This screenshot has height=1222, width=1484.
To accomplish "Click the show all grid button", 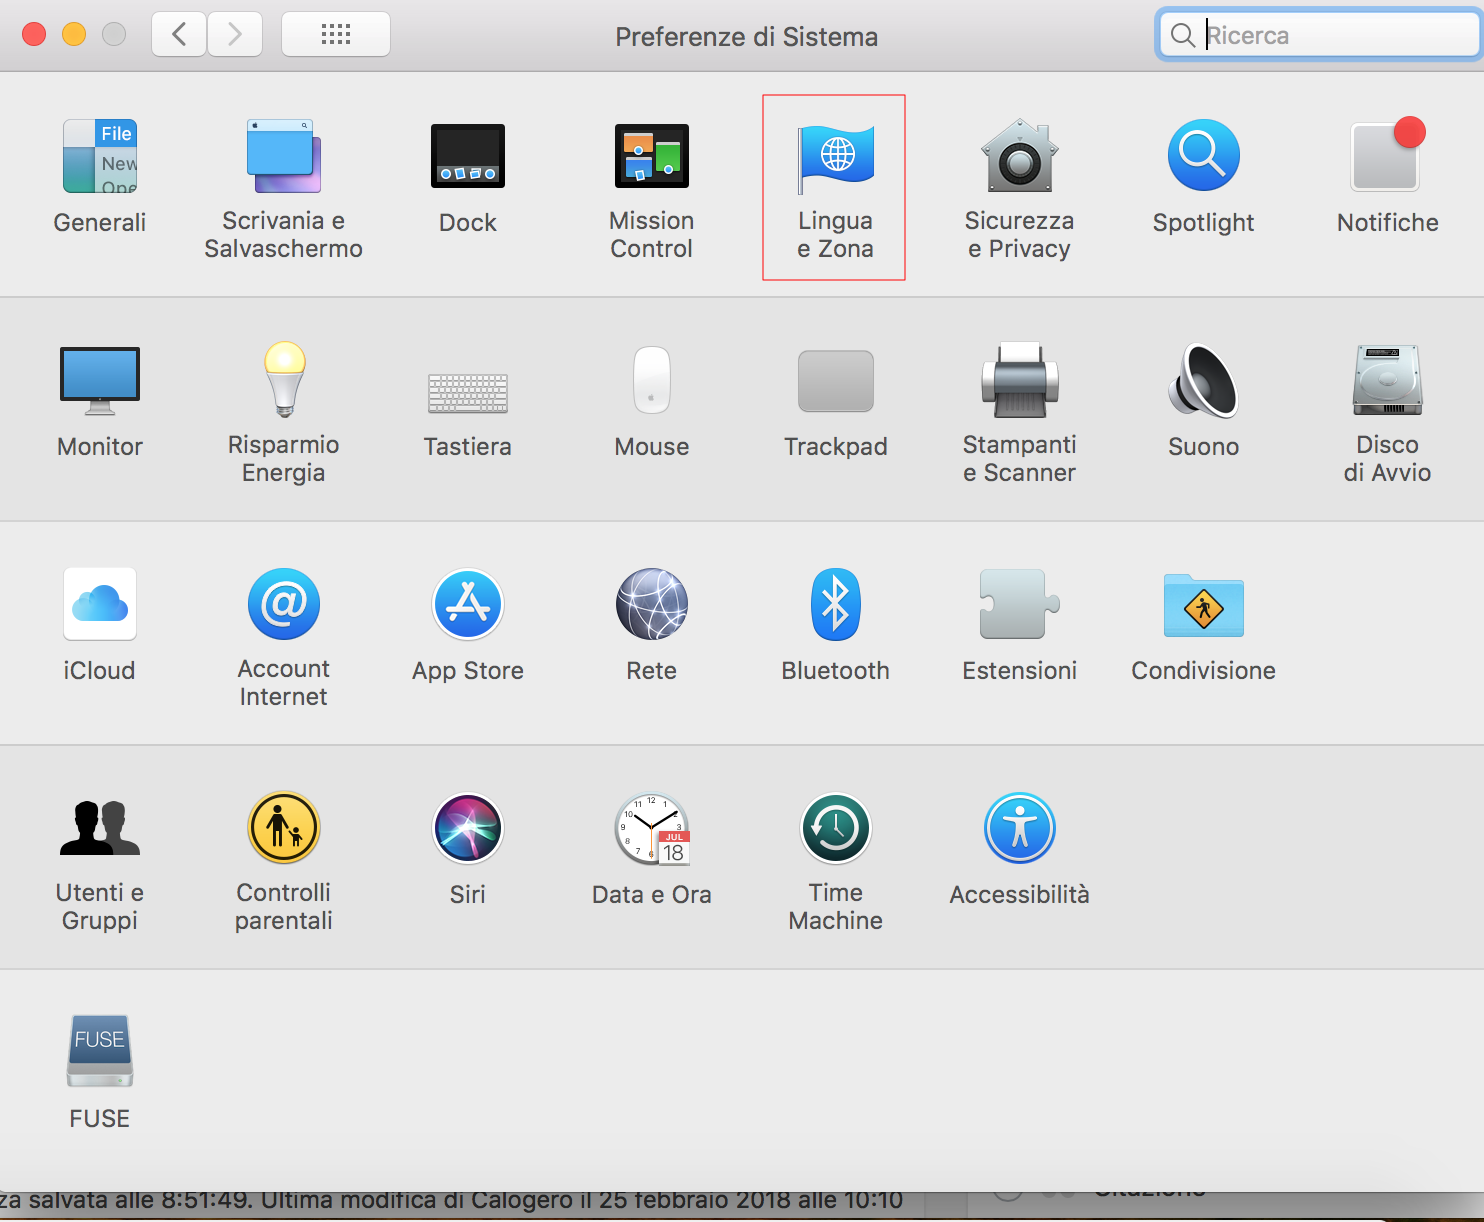I will 336,35.
